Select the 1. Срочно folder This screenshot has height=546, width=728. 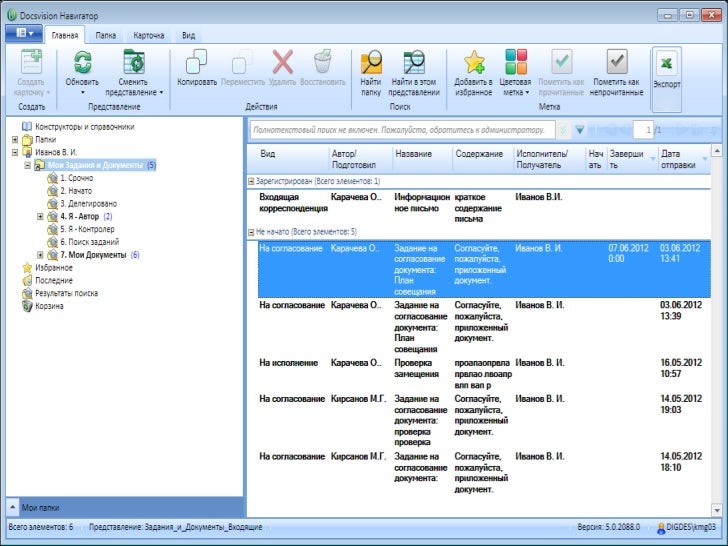76,177
